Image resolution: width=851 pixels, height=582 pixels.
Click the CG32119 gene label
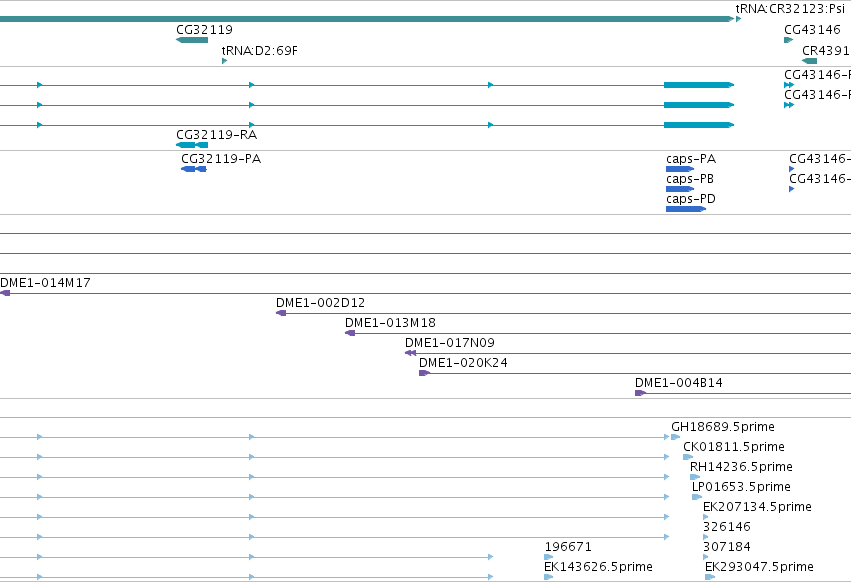(205, 30)
